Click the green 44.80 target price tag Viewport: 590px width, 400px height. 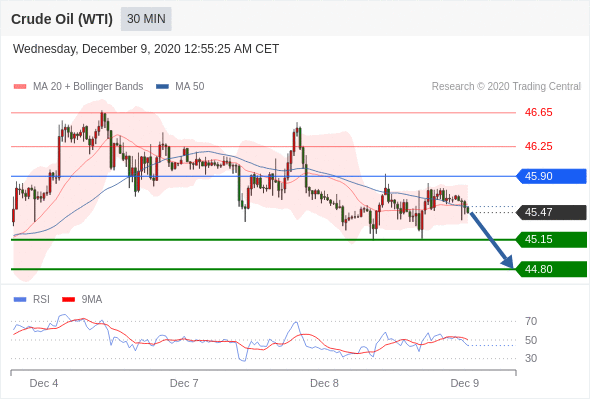click(x=551, y=269)
